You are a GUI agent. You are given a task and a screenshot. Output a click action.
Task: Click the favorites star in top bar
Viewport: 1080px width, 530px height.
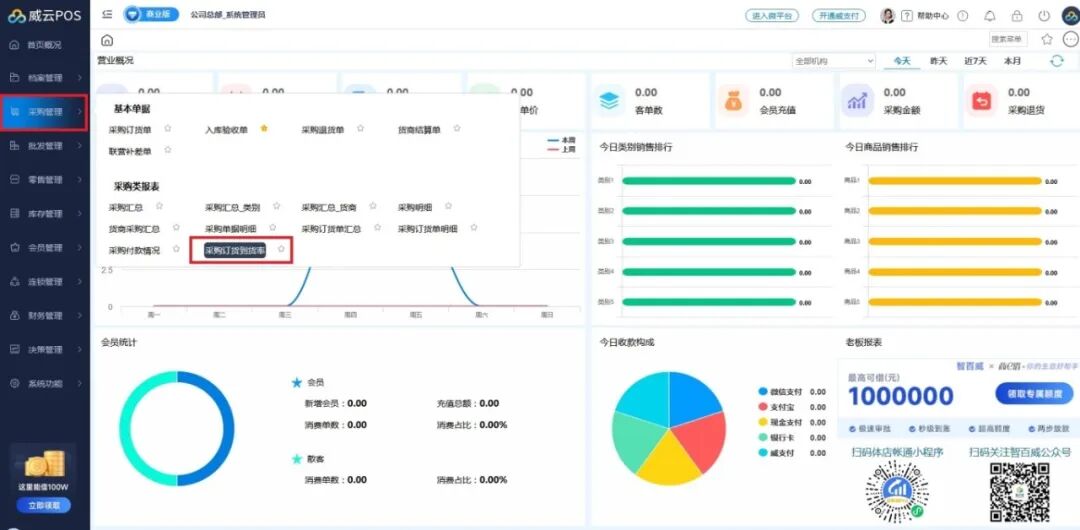pos(1047,39)
